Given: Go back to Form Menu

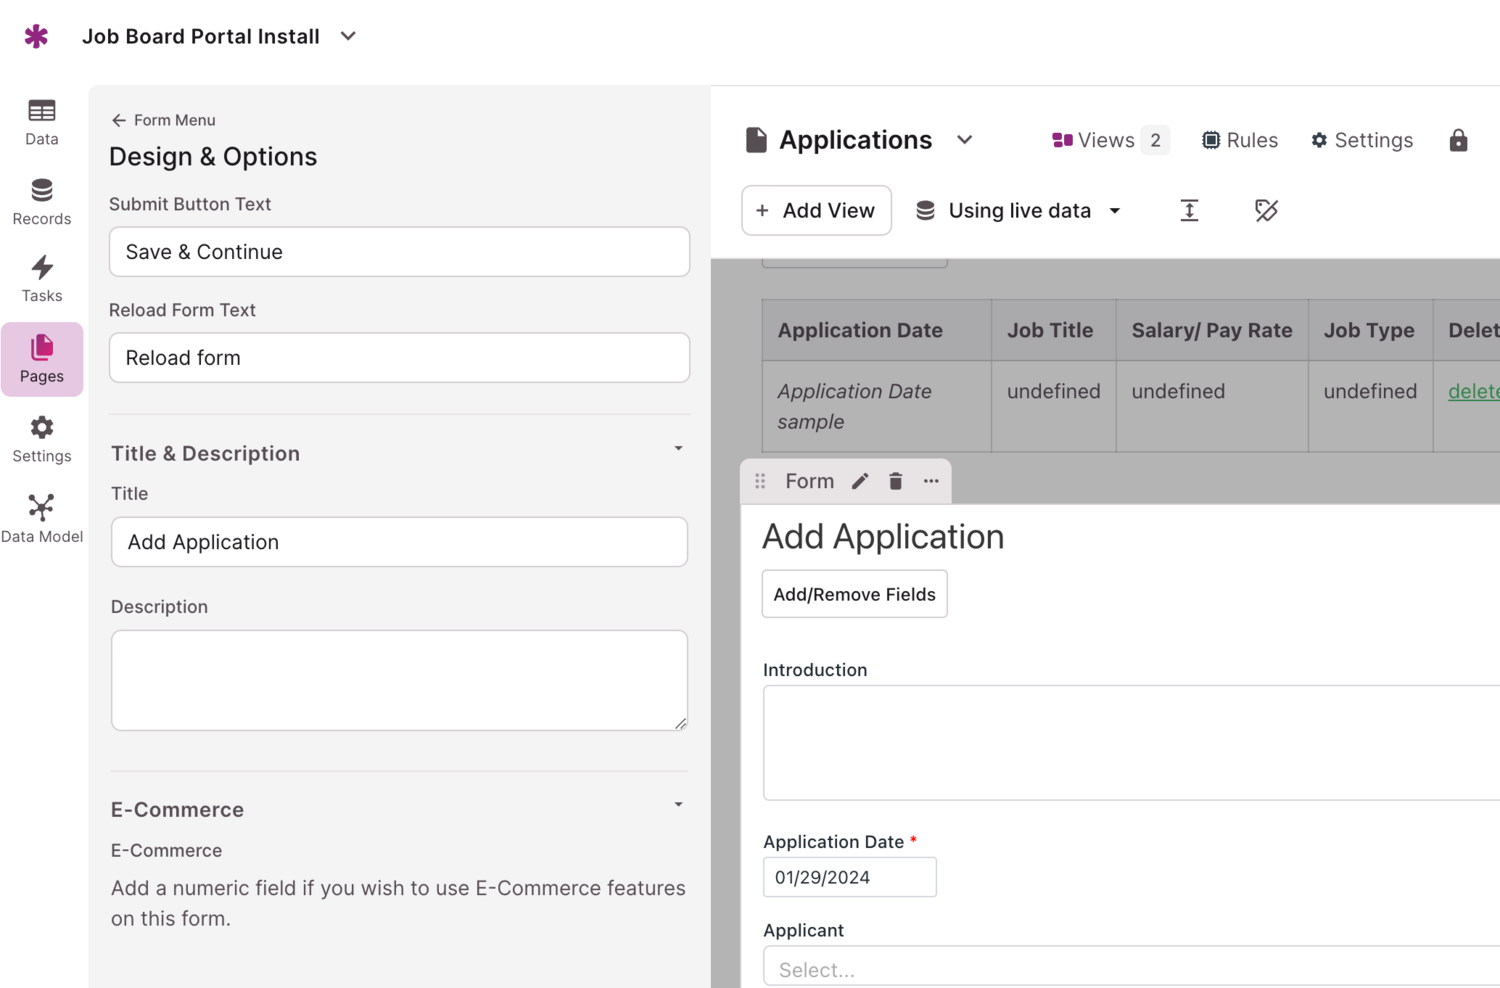Looking at the screenshot, I should coord(163,120).
